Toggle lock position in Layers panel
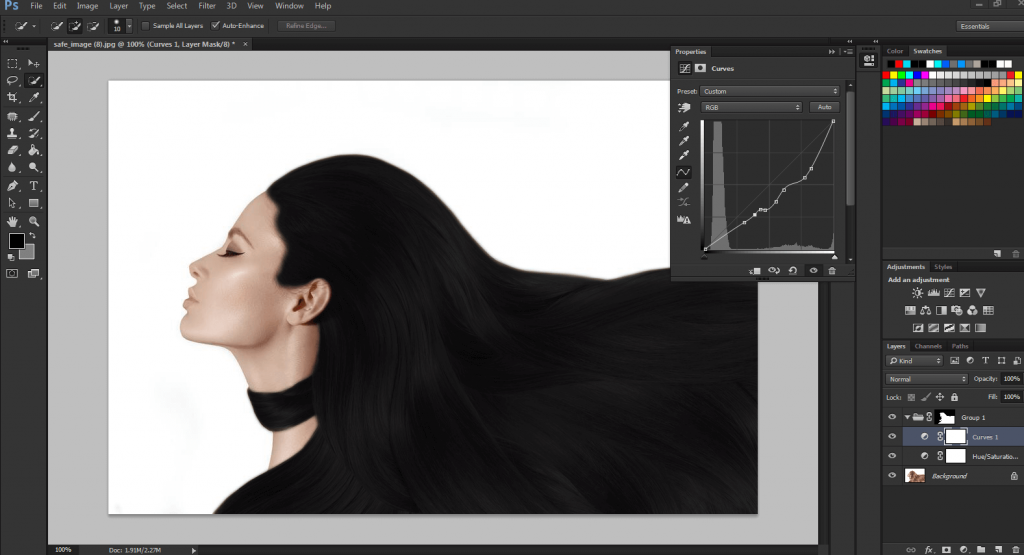The image size is (1024, 555). coord(940,397)
